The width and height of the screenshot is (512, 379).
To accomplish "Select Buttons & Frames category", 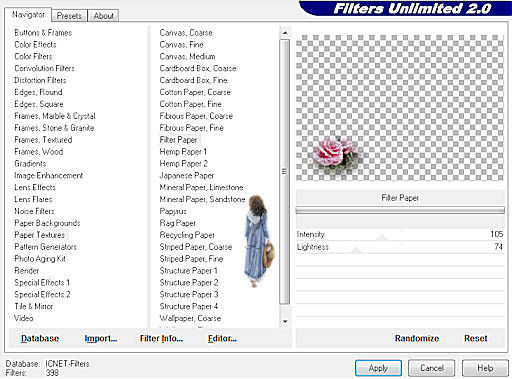I will tap(43, 33).
